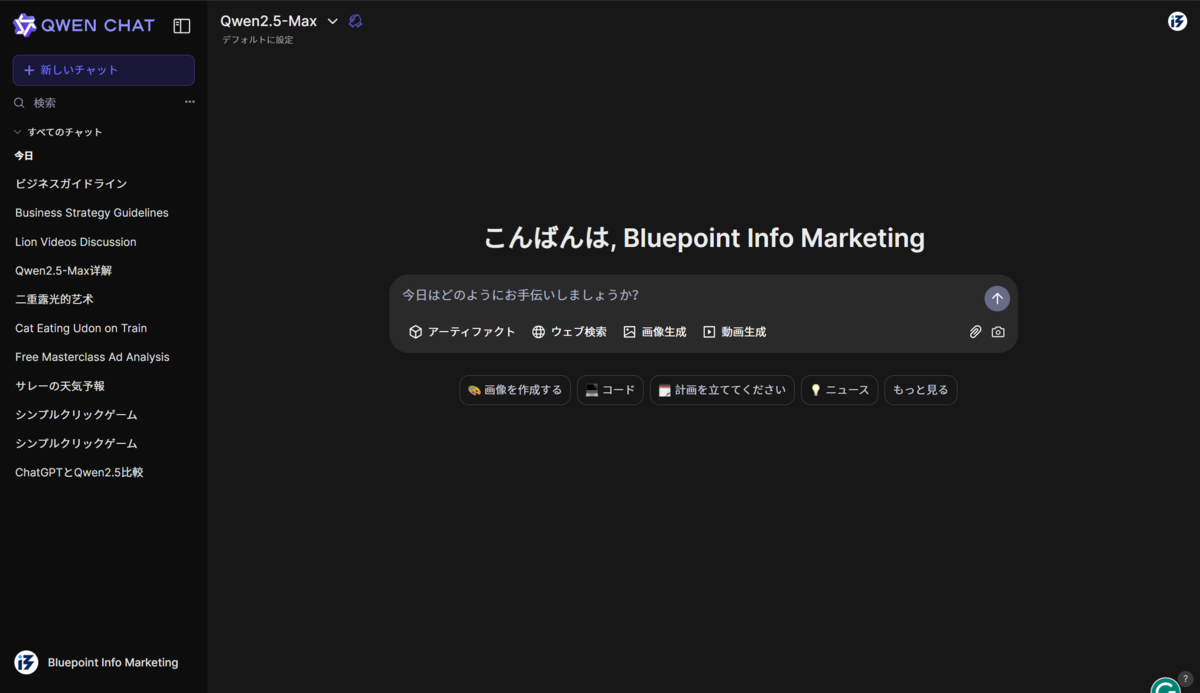Toggle アーティファクト mode
Image resolution: width=1200 pixels, height=693 pixels.
point(462,332)
